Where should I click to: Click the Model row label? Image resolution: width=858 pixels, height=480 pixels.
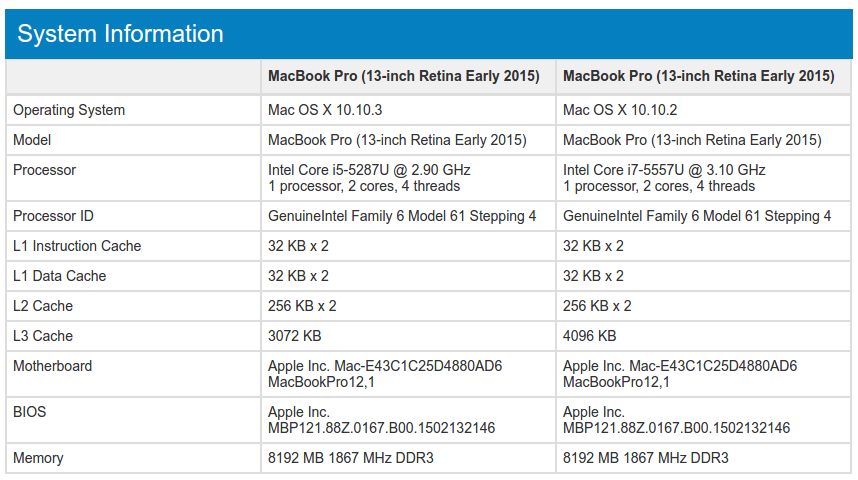click(x=32, y=140)
